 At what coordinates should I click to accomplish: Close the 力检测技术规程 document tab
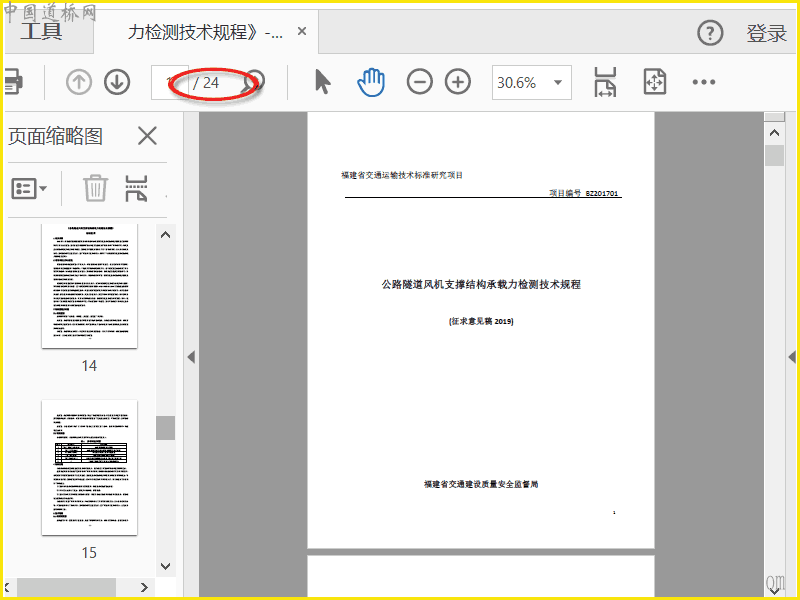pyautogui.click(x=302, y=32)
